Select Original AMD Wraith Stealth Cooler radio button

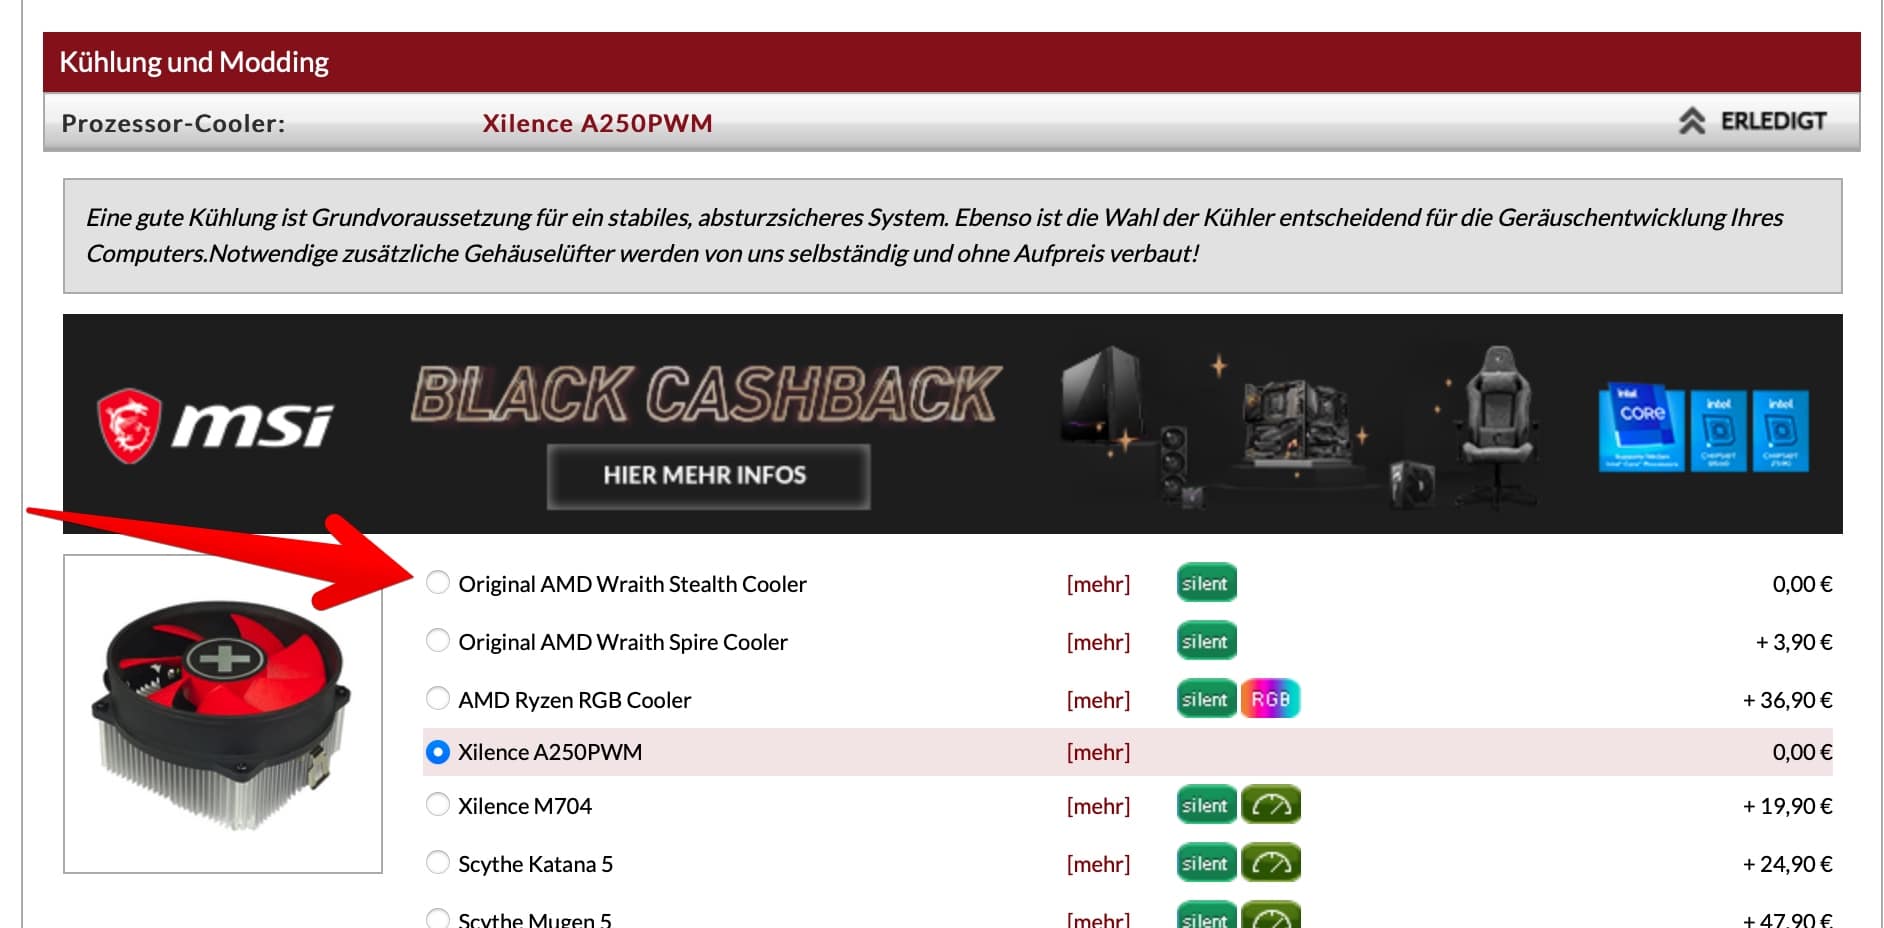click(x=438, y=583)
